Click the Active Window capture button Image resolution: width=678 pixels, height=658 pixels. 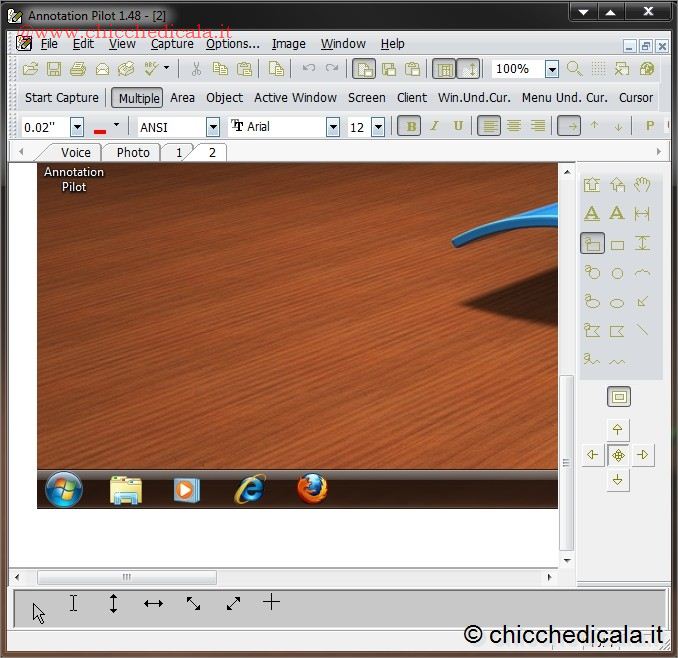(x=295, y=98)
